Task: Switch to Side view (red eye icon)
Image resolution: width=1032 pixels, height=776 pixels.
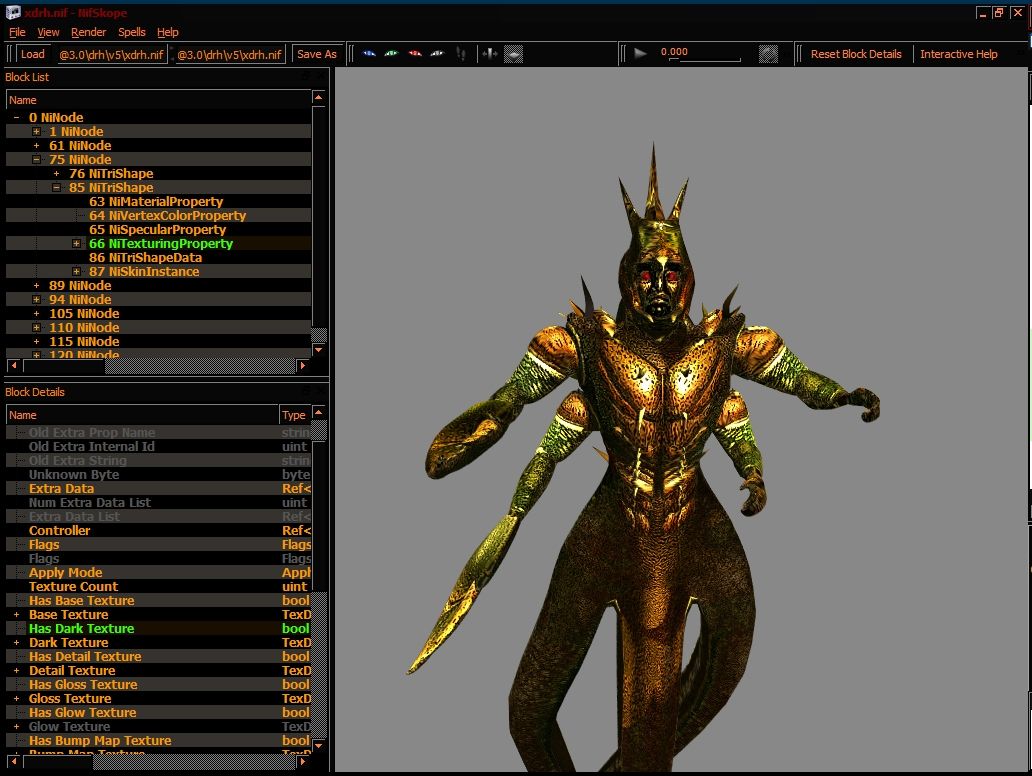Action: pos(415,54)
